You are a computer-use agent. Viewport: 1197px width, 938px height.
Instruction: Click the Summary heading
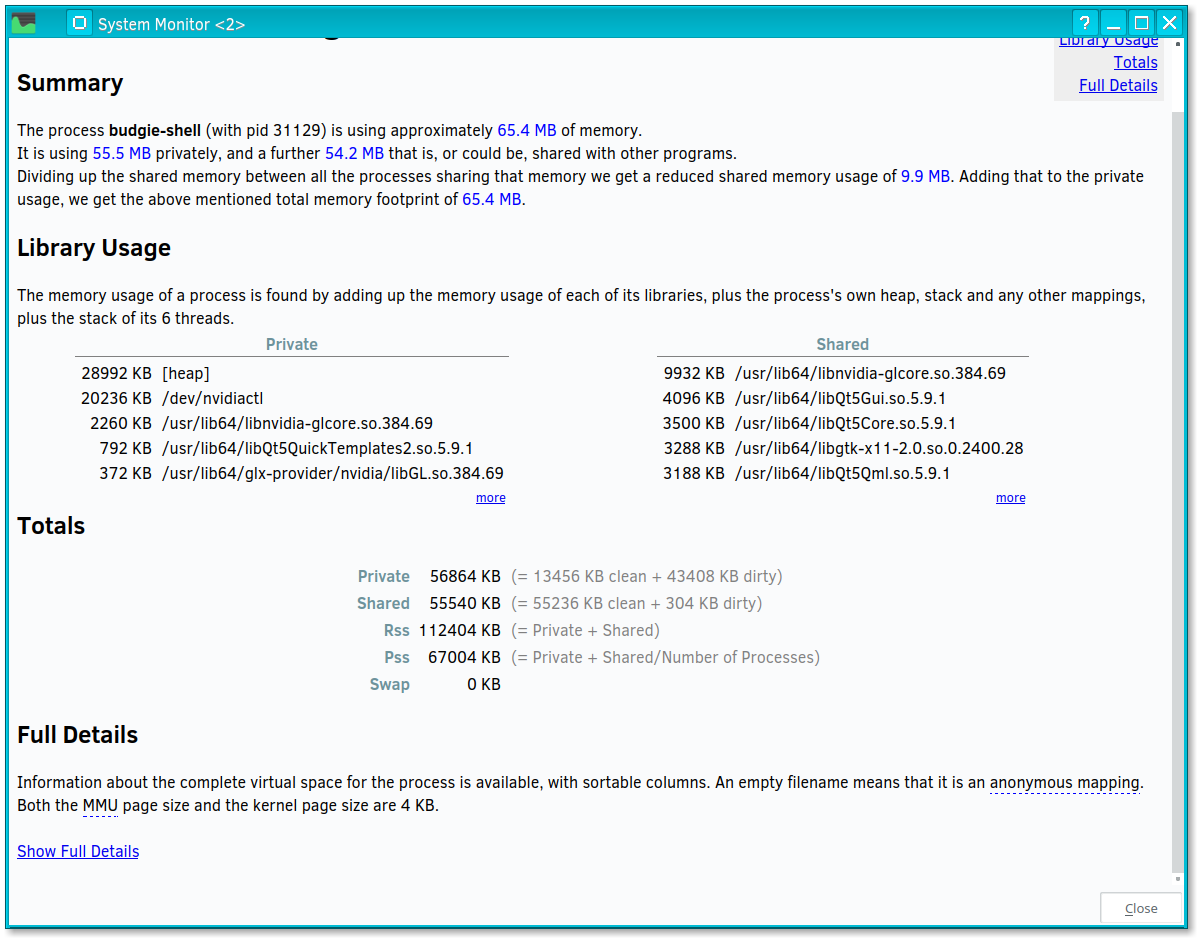(70, 82)
